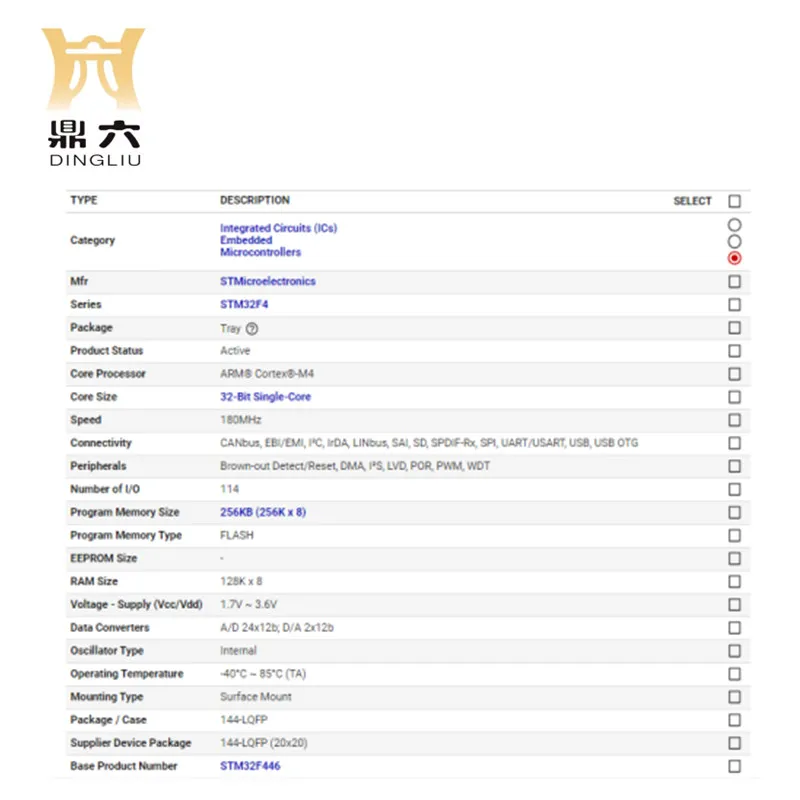Check the Package Tray row checkbox
800x800 pixels.
[x=734, y=328]
